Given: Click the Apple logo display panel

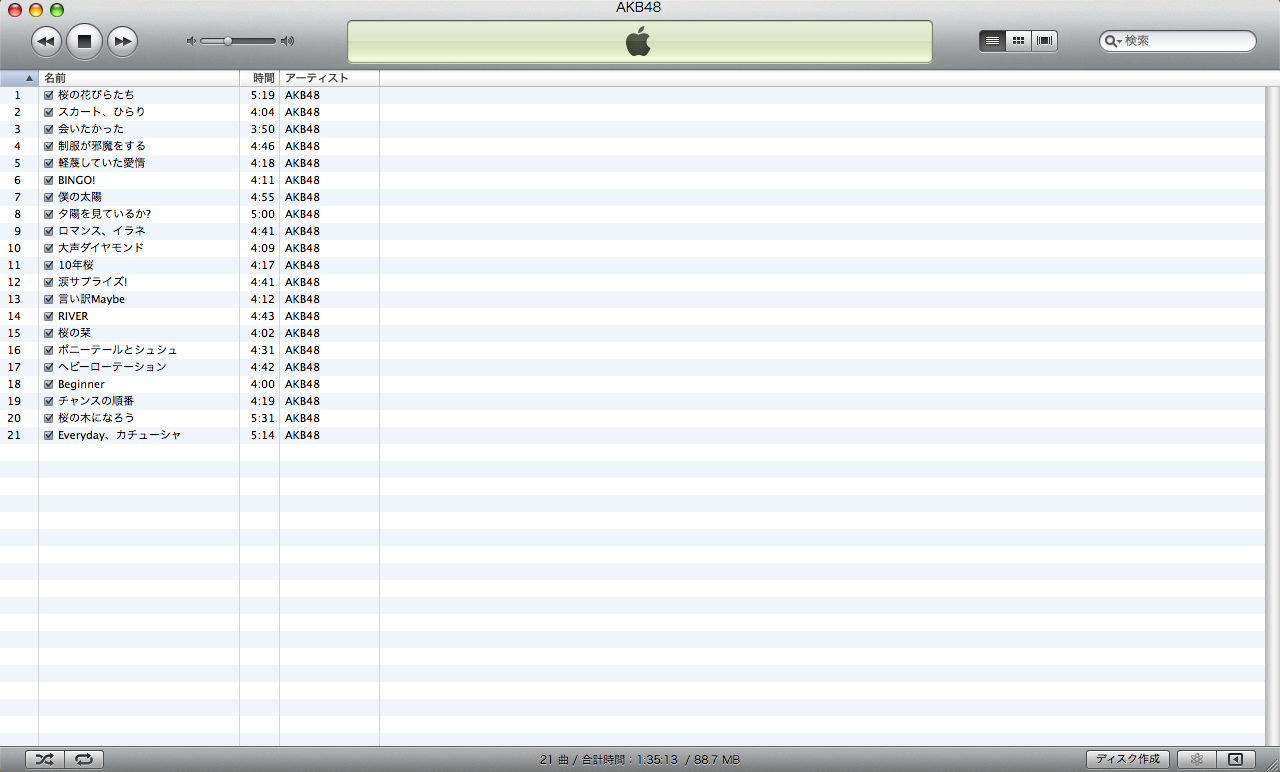Looking at the screenshot, I should [640, 42].
